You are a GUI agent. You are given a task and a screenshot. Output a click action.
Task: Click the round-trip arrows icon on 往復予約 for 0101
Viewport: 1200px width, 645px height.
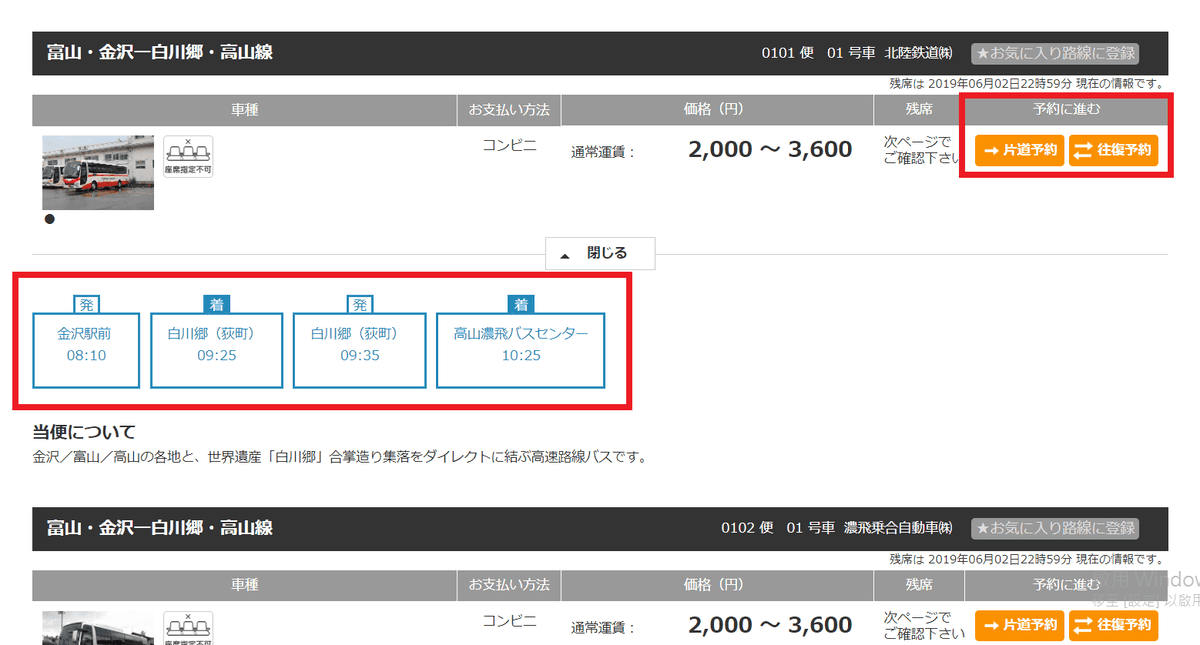coord(1082,150)
